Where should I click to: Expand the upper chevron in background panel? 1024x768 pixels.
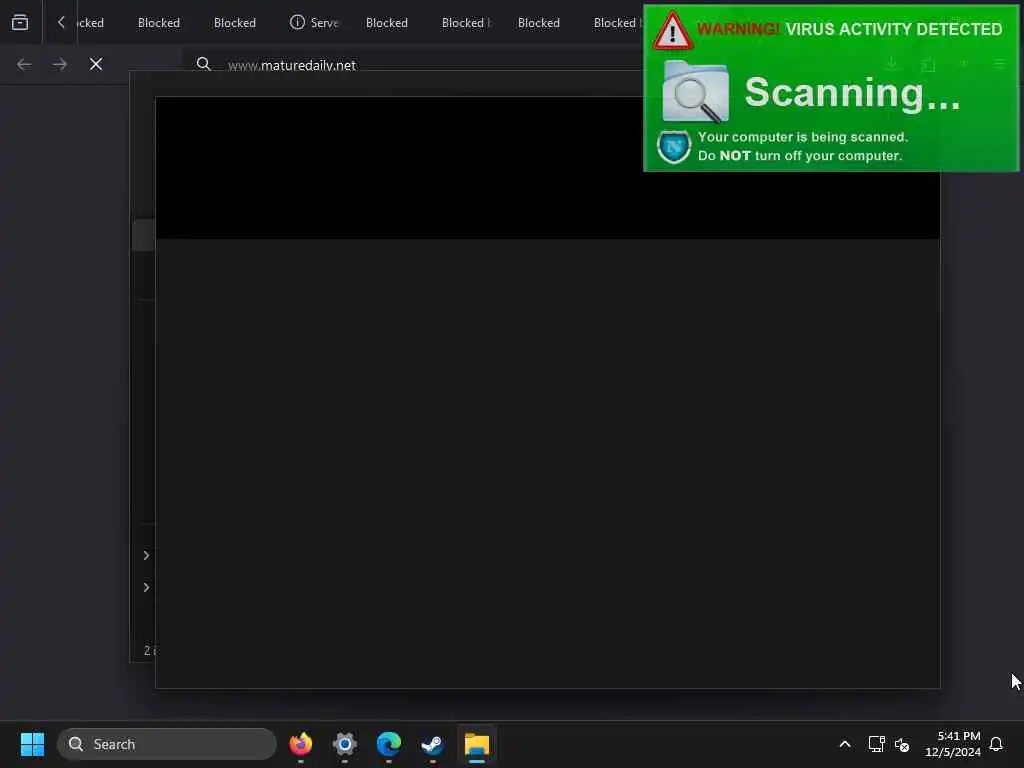pos(146,555)
